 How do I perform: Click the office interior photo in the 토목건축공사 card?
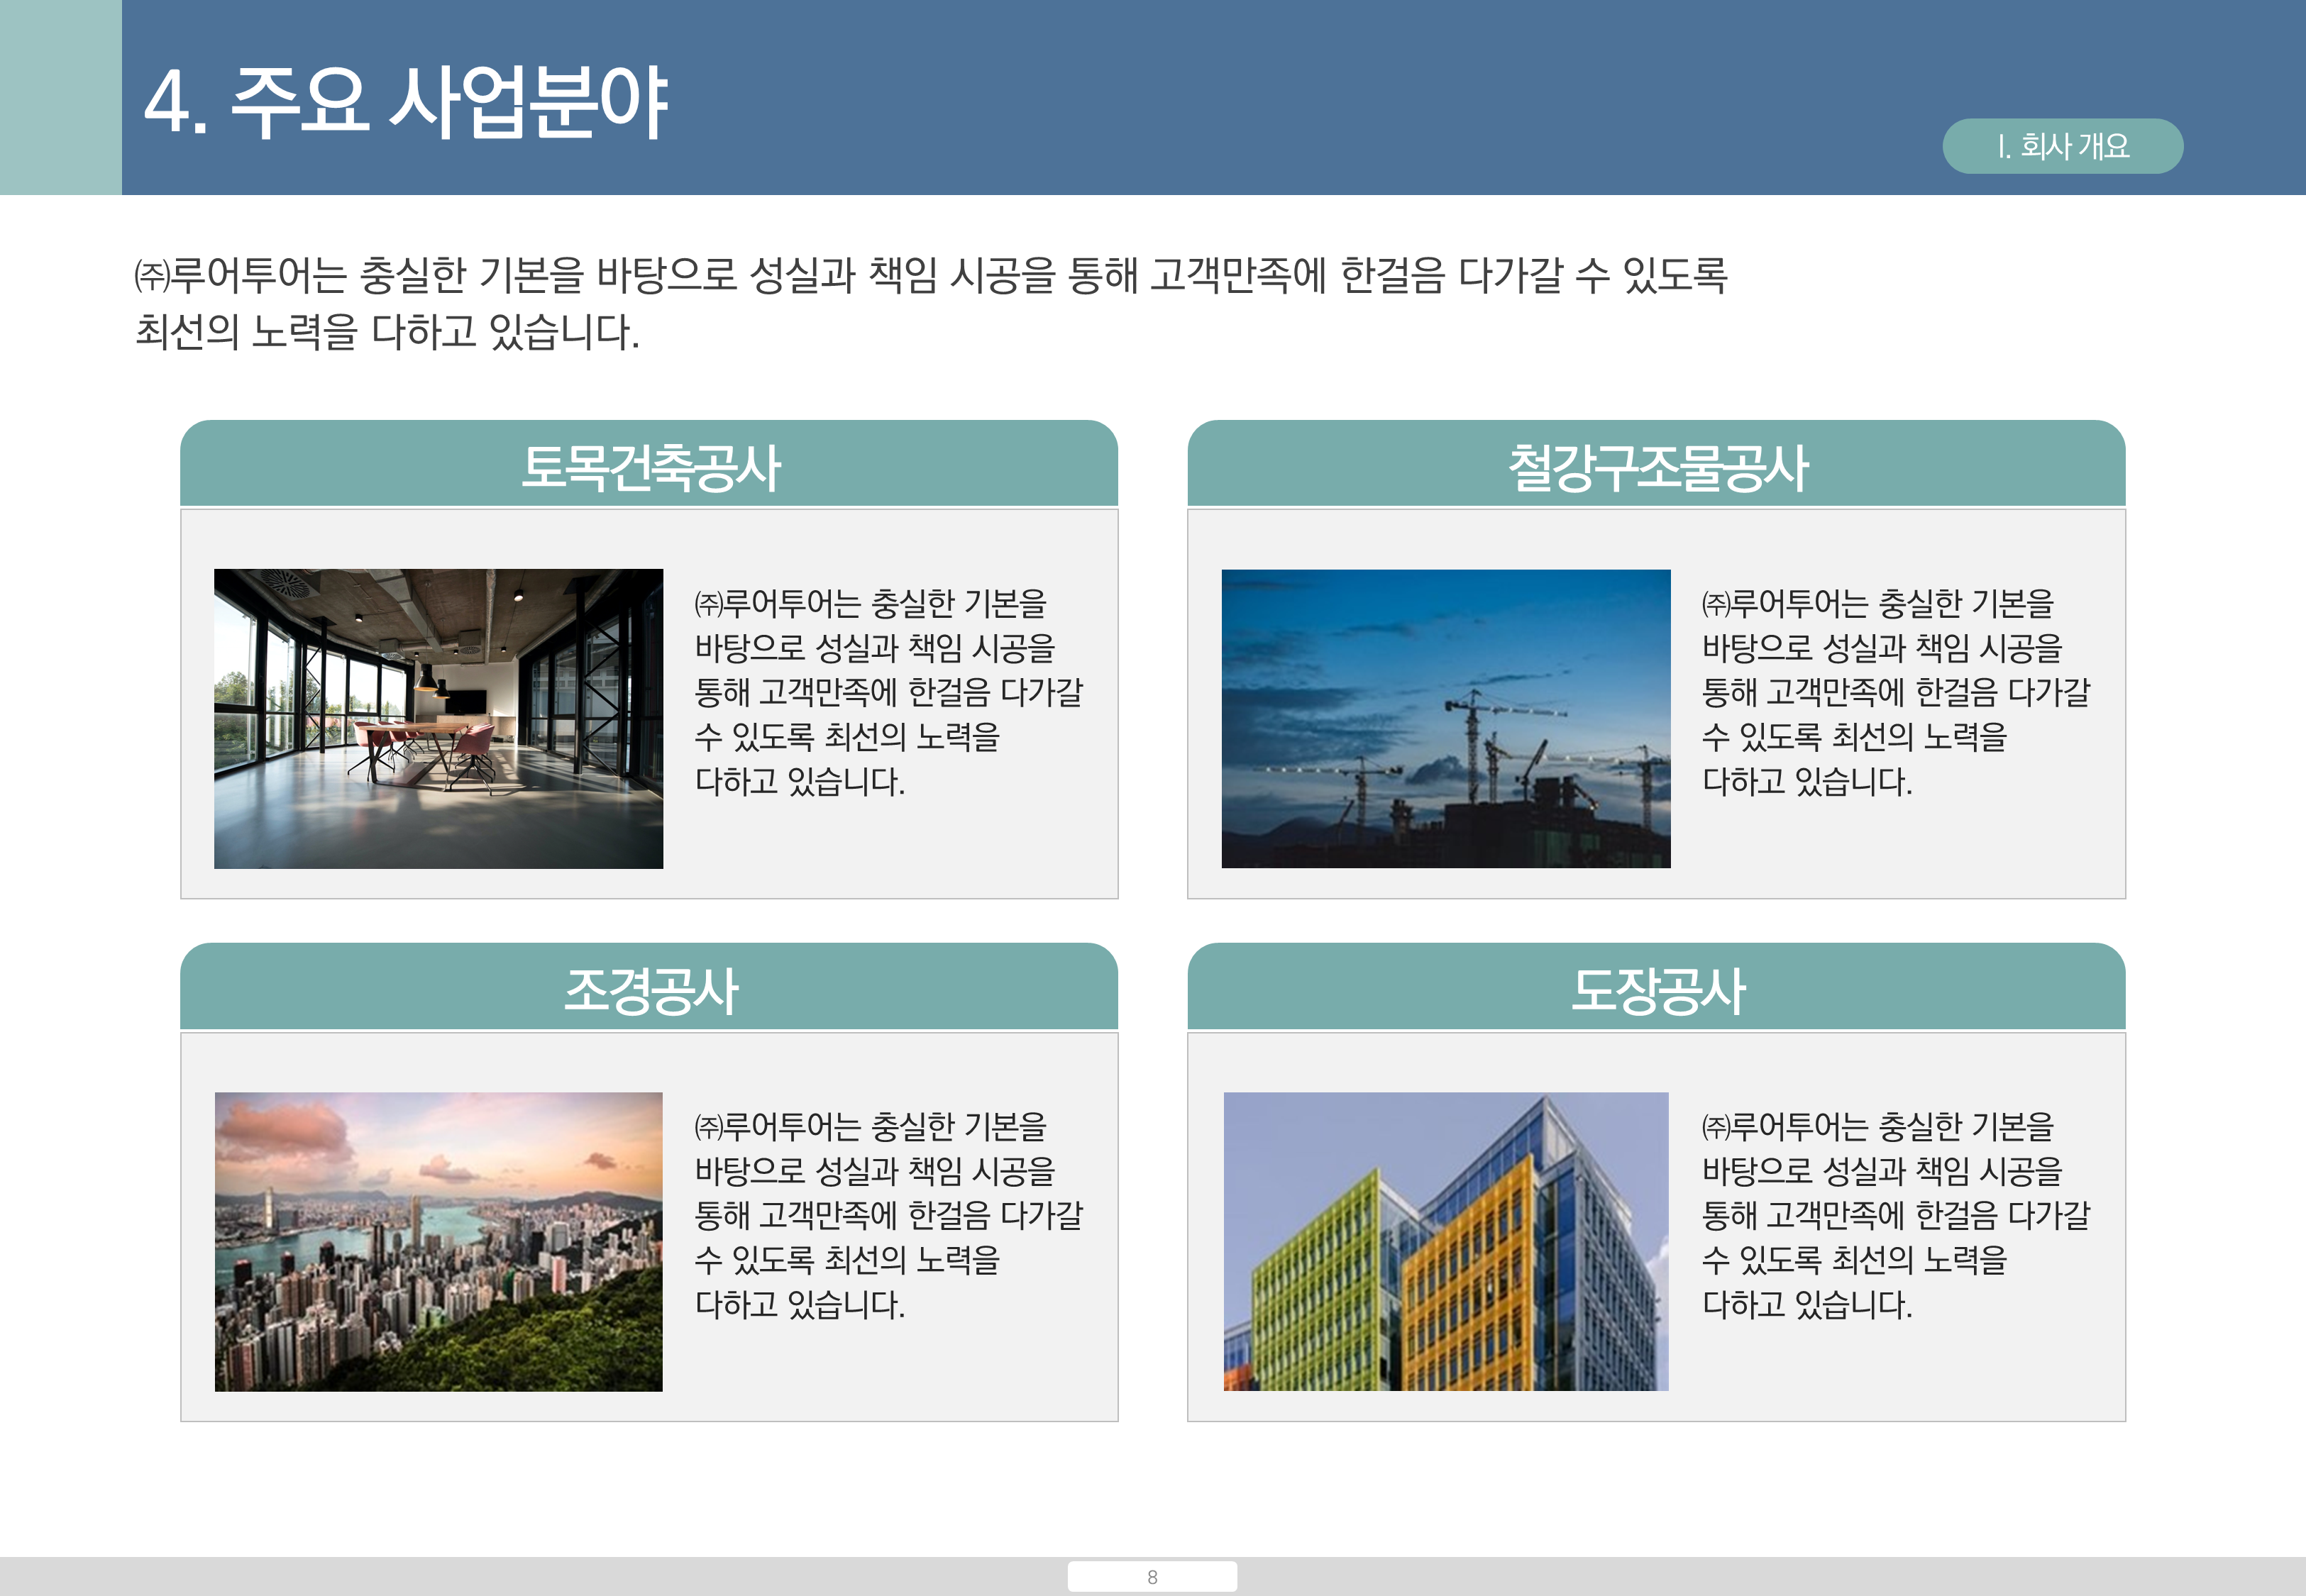coord(438,719)
